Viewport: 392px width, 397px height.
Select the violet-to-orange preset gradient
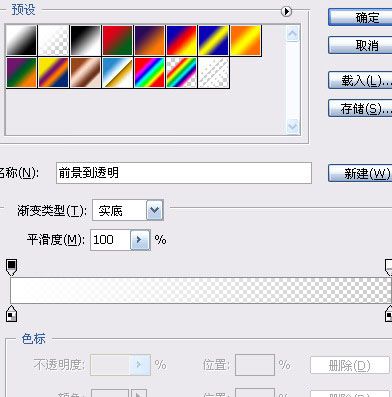pyautogui.click(x=149, y=40)
